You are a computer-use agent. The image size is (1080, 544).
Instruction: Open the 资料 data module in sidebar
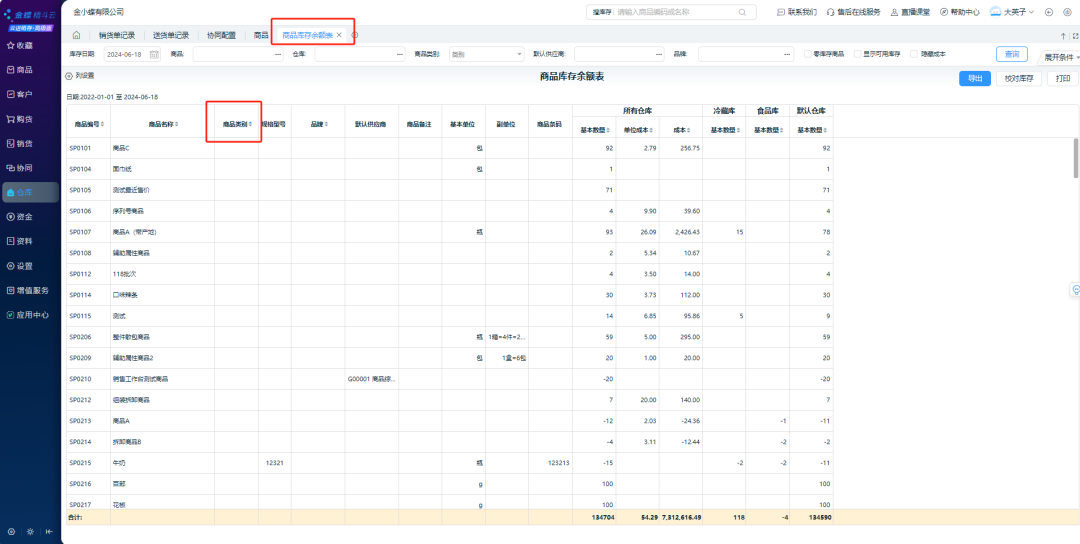click(x=20, y=241)
